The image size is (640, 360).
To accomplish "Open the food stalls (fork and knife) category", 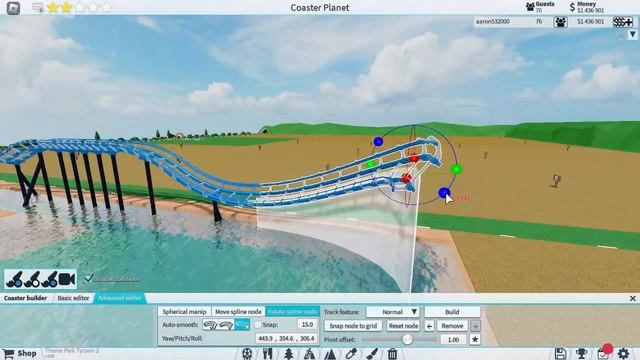I will click(x=268, y=353).
